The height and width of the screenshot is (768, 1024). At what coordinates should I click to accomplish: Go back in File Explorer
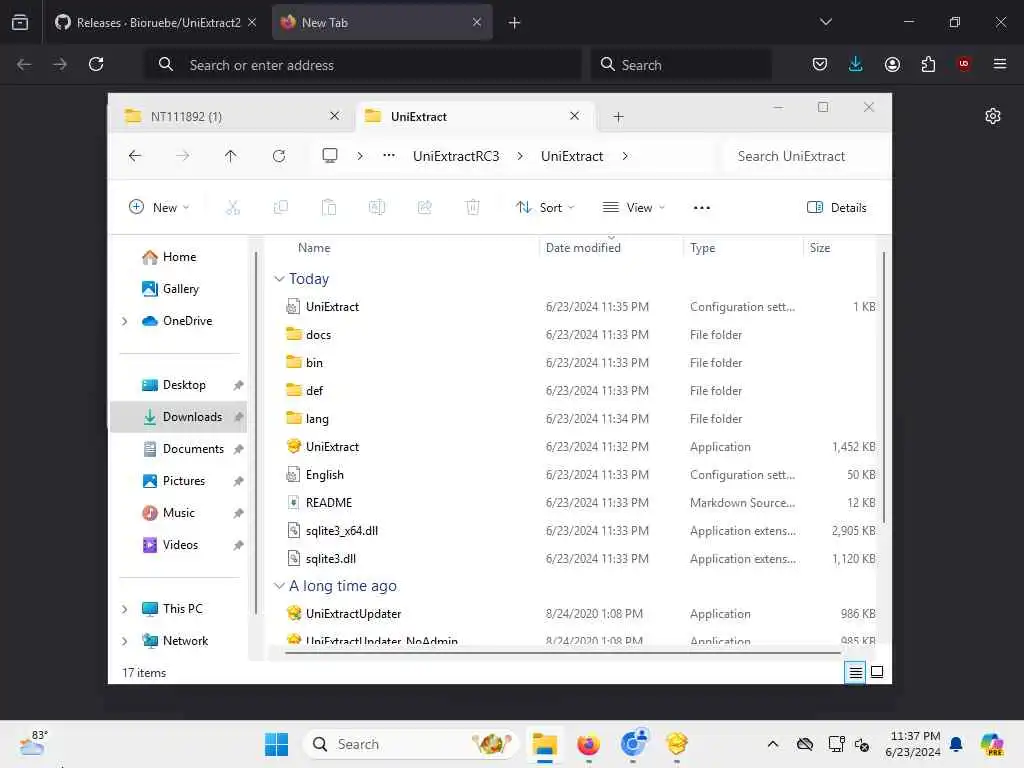[135, 156]
